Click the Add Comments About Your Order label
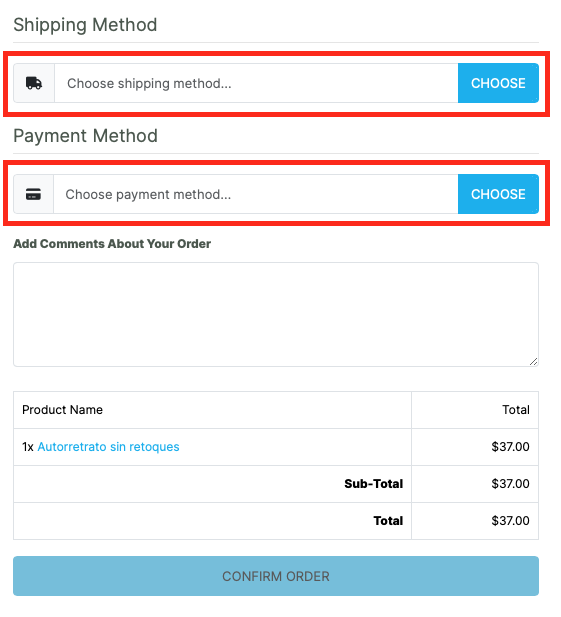This screenshot has width=561, height=617. coord(112,244)
